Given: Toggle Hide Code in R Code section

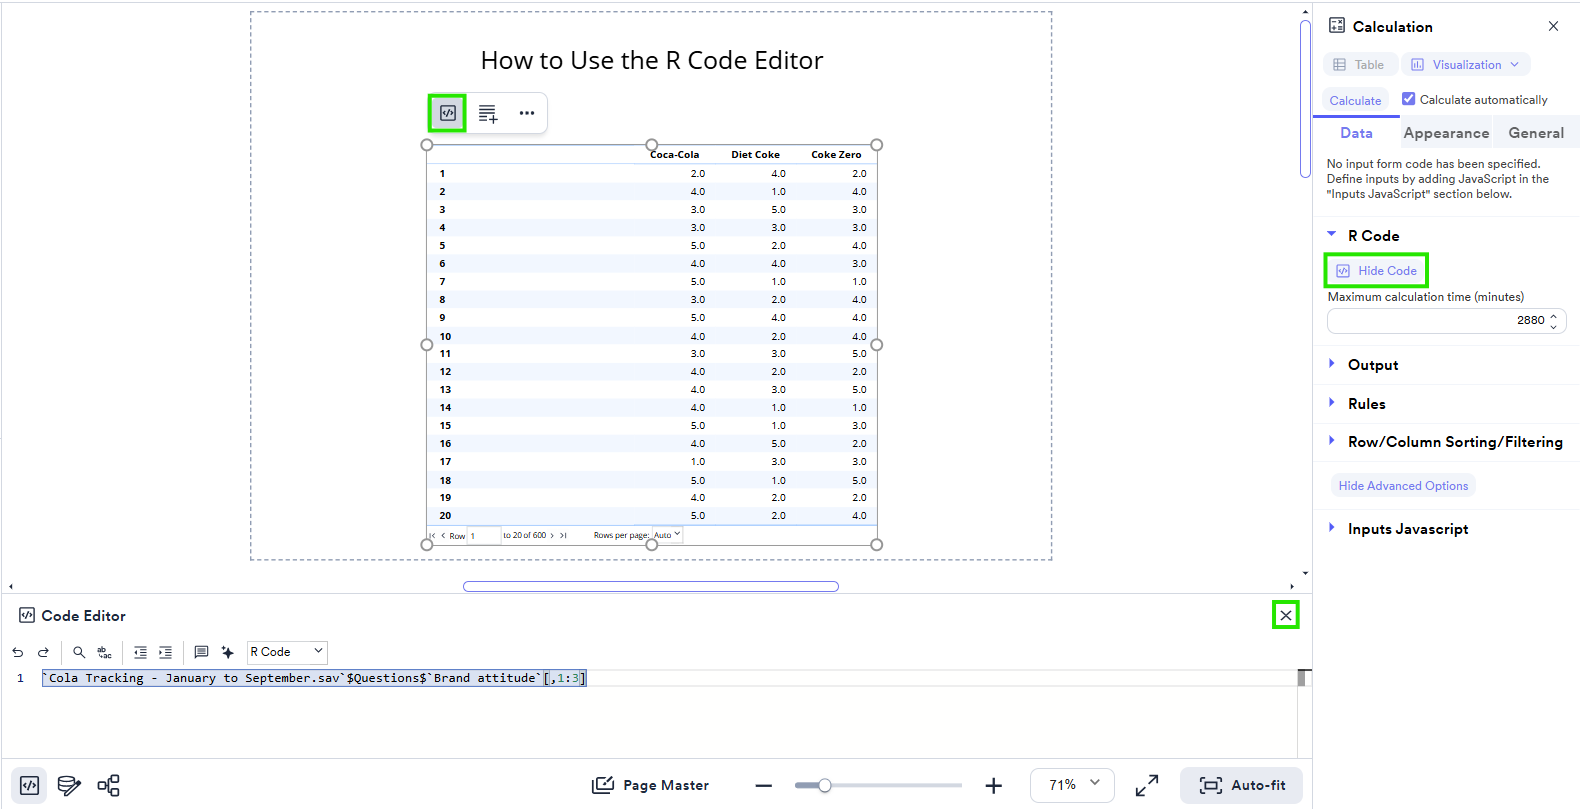Looking at the screenshot, I should click(1376, 271).
